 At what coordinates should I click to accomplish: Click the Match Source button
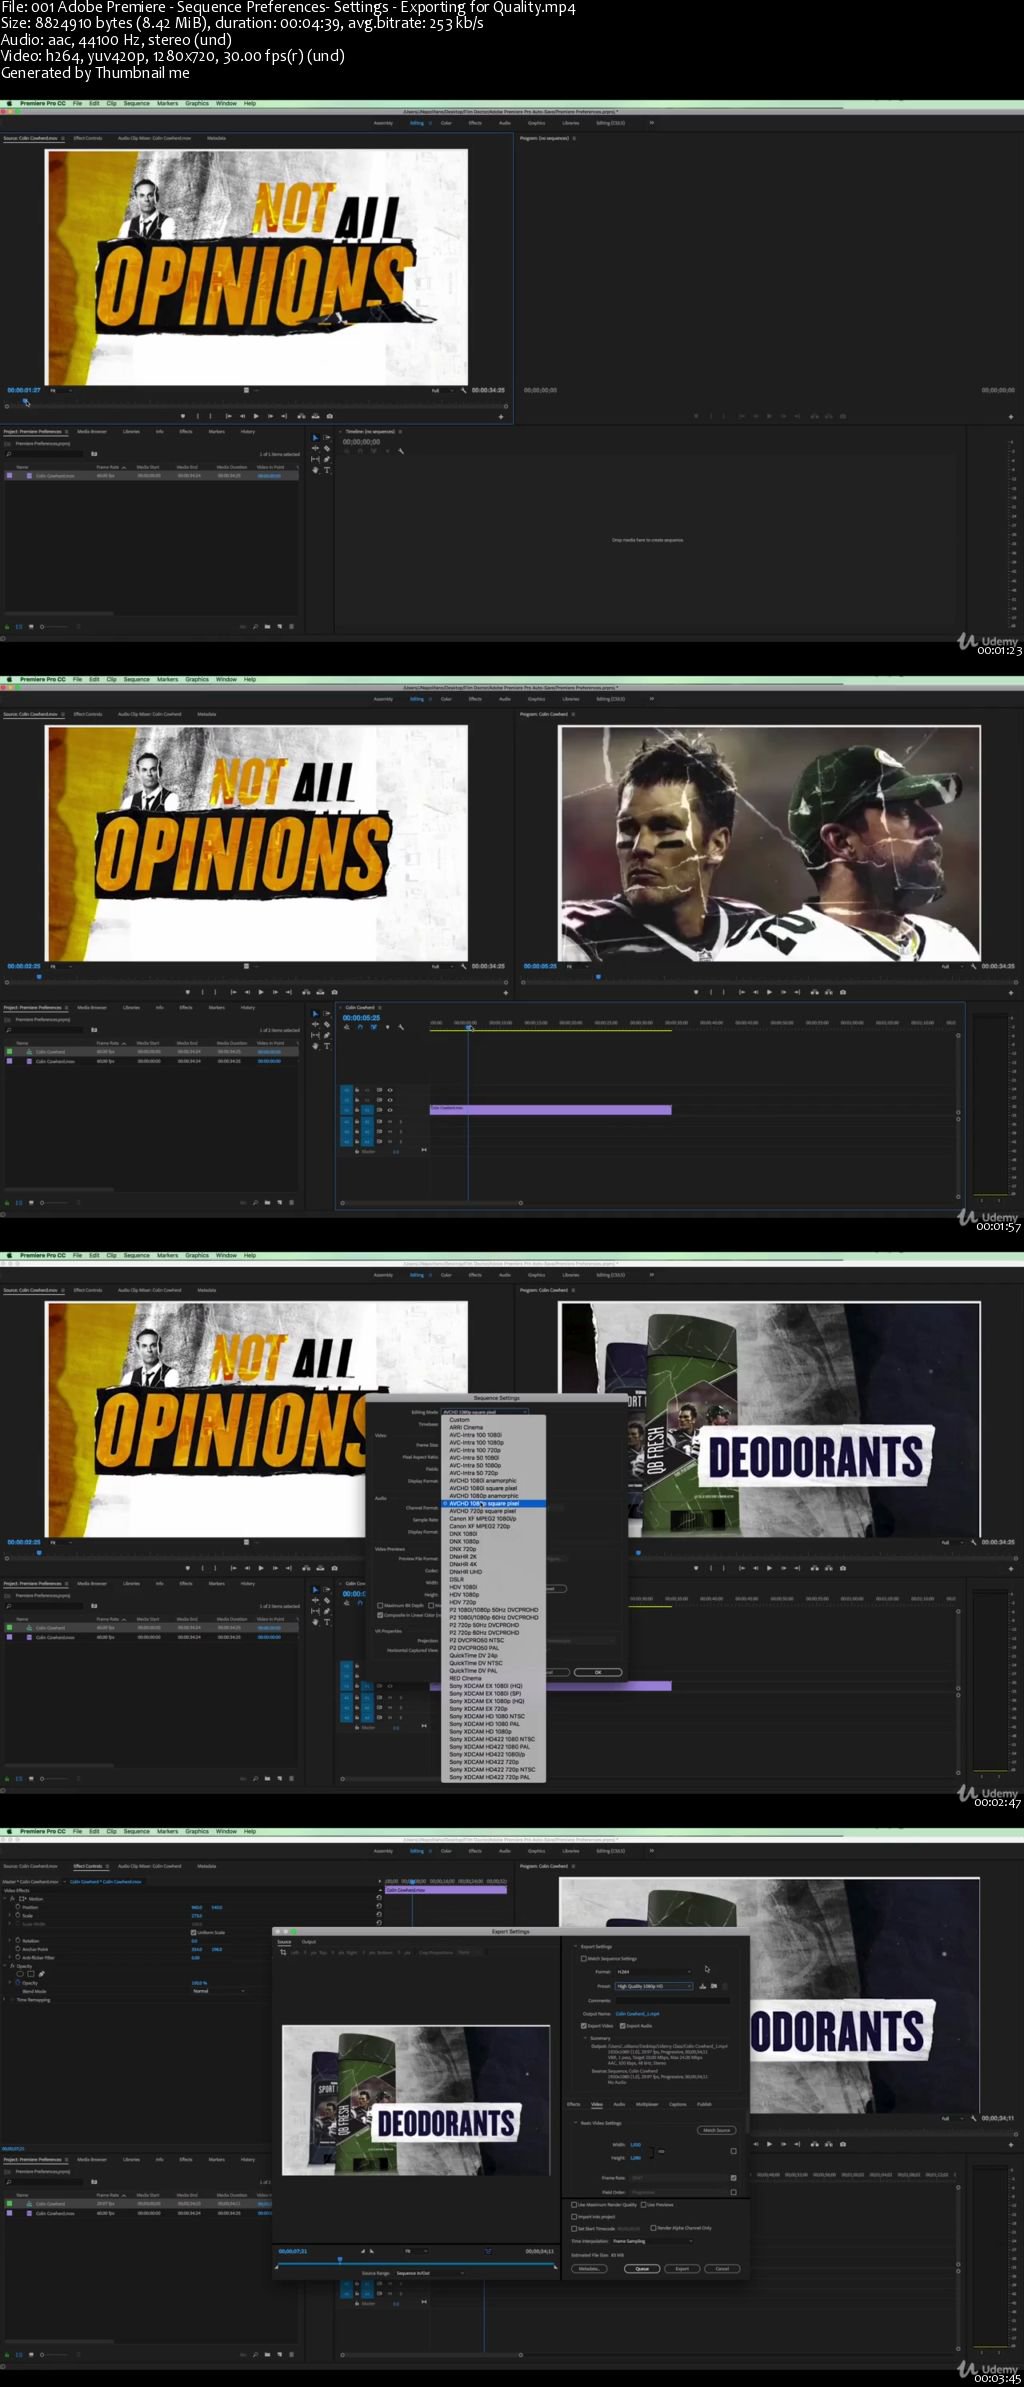[716, 2130]
